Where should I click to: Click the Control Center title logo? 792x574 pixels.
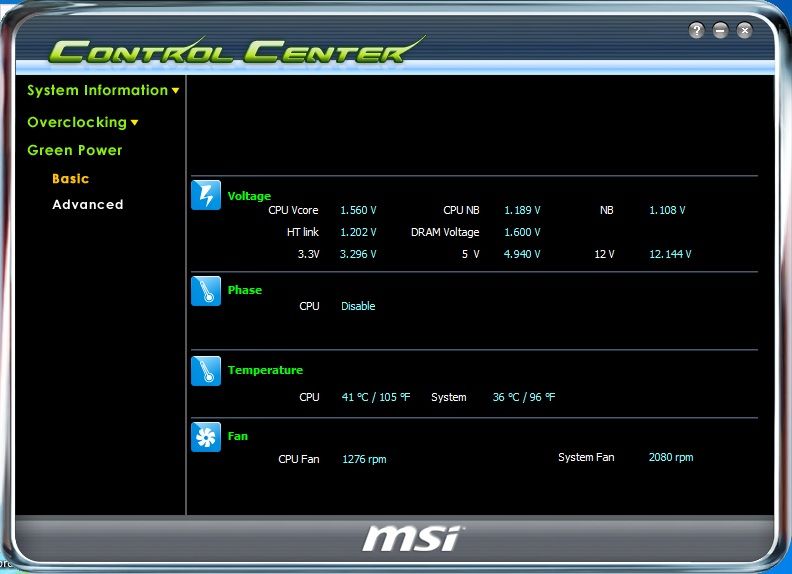(235, 51)
